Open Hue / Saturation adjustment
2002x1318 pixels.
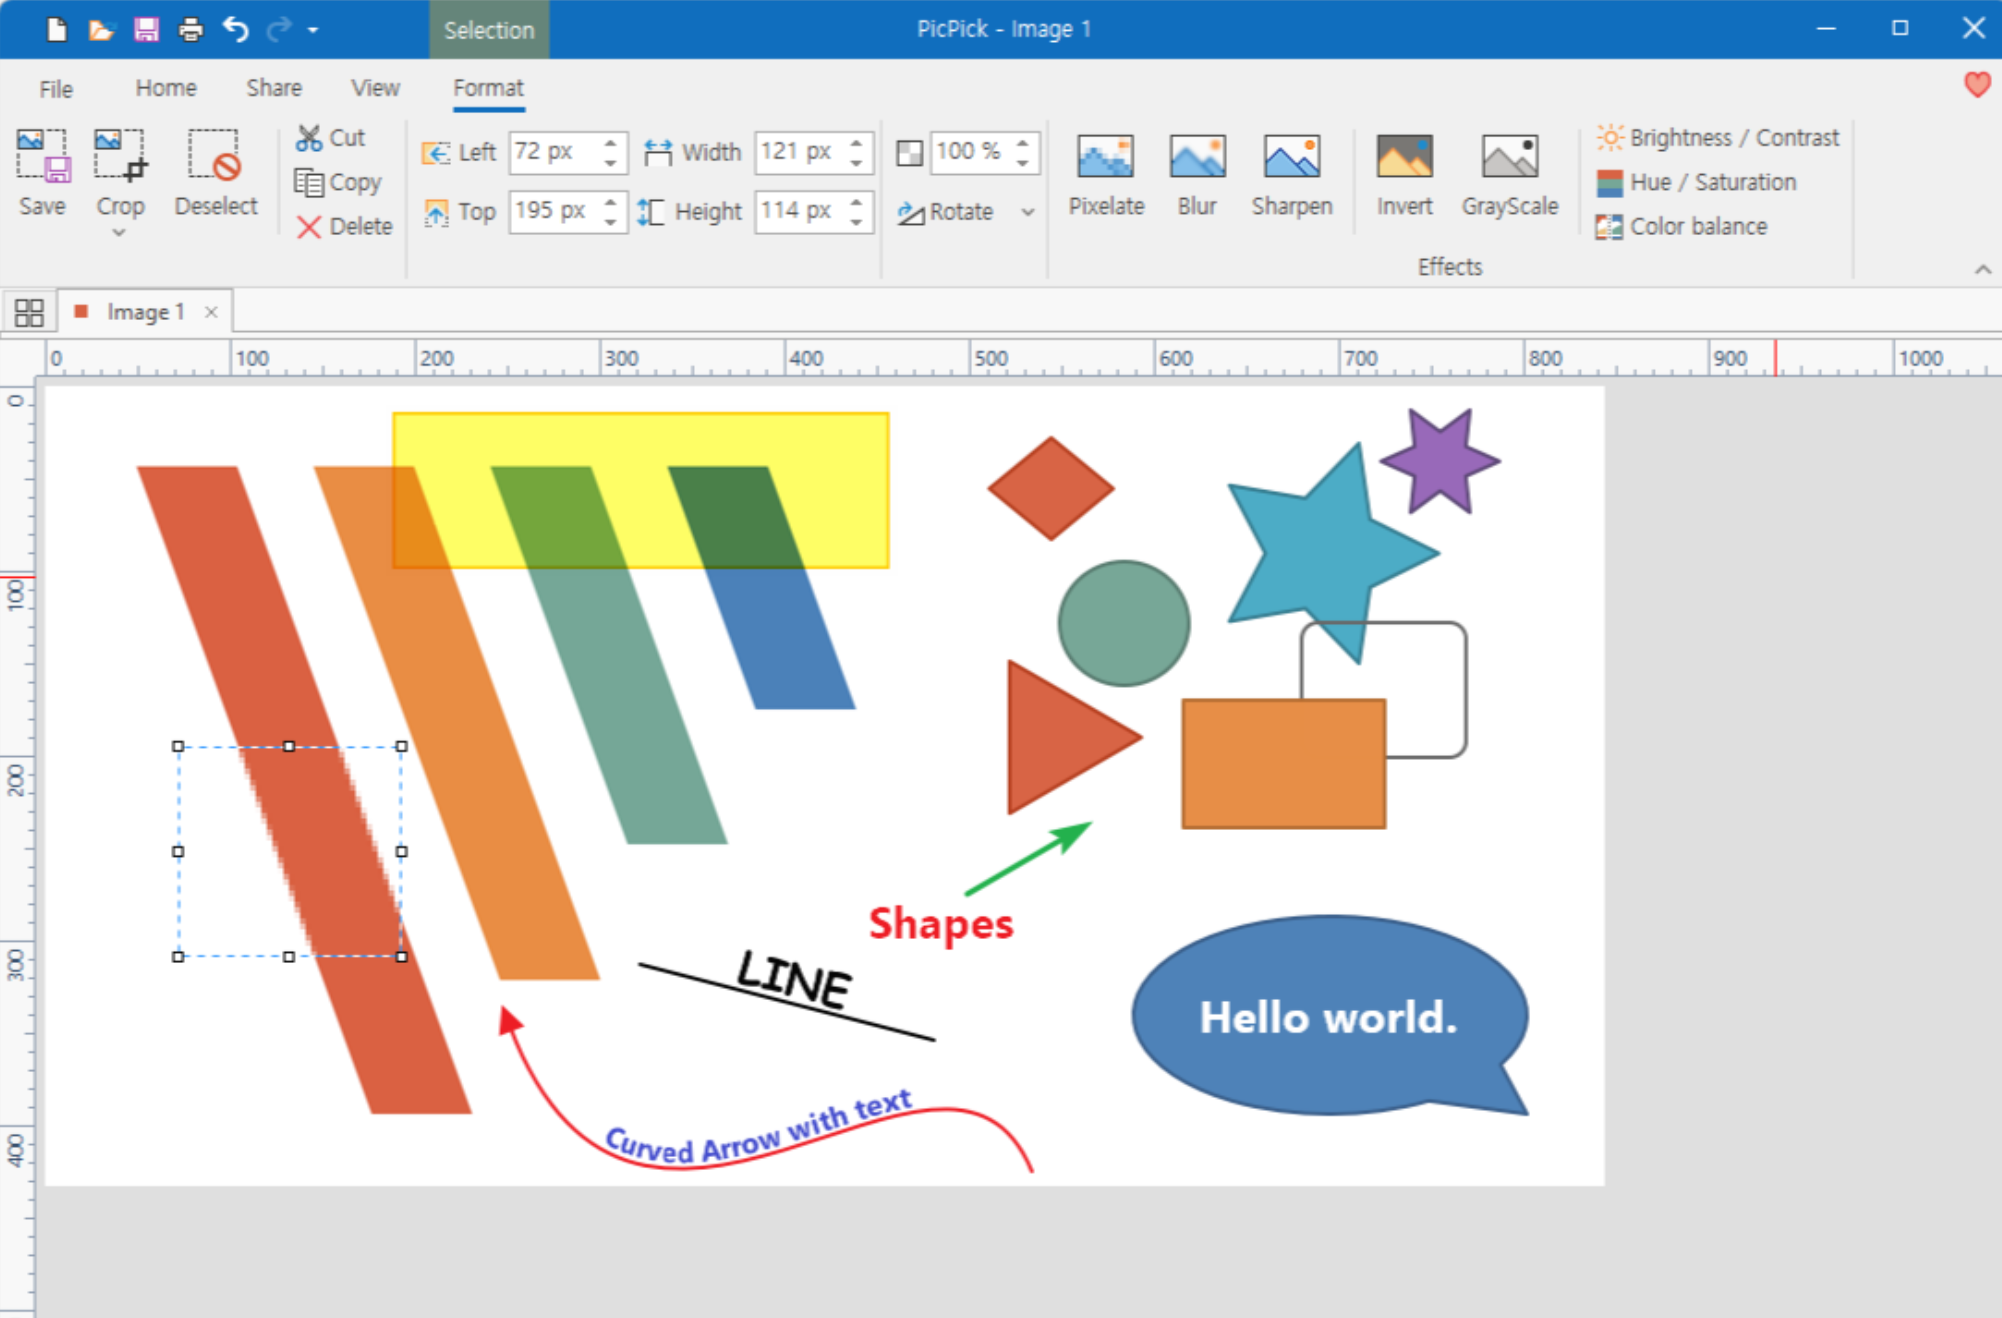[x=1696, y=182]
